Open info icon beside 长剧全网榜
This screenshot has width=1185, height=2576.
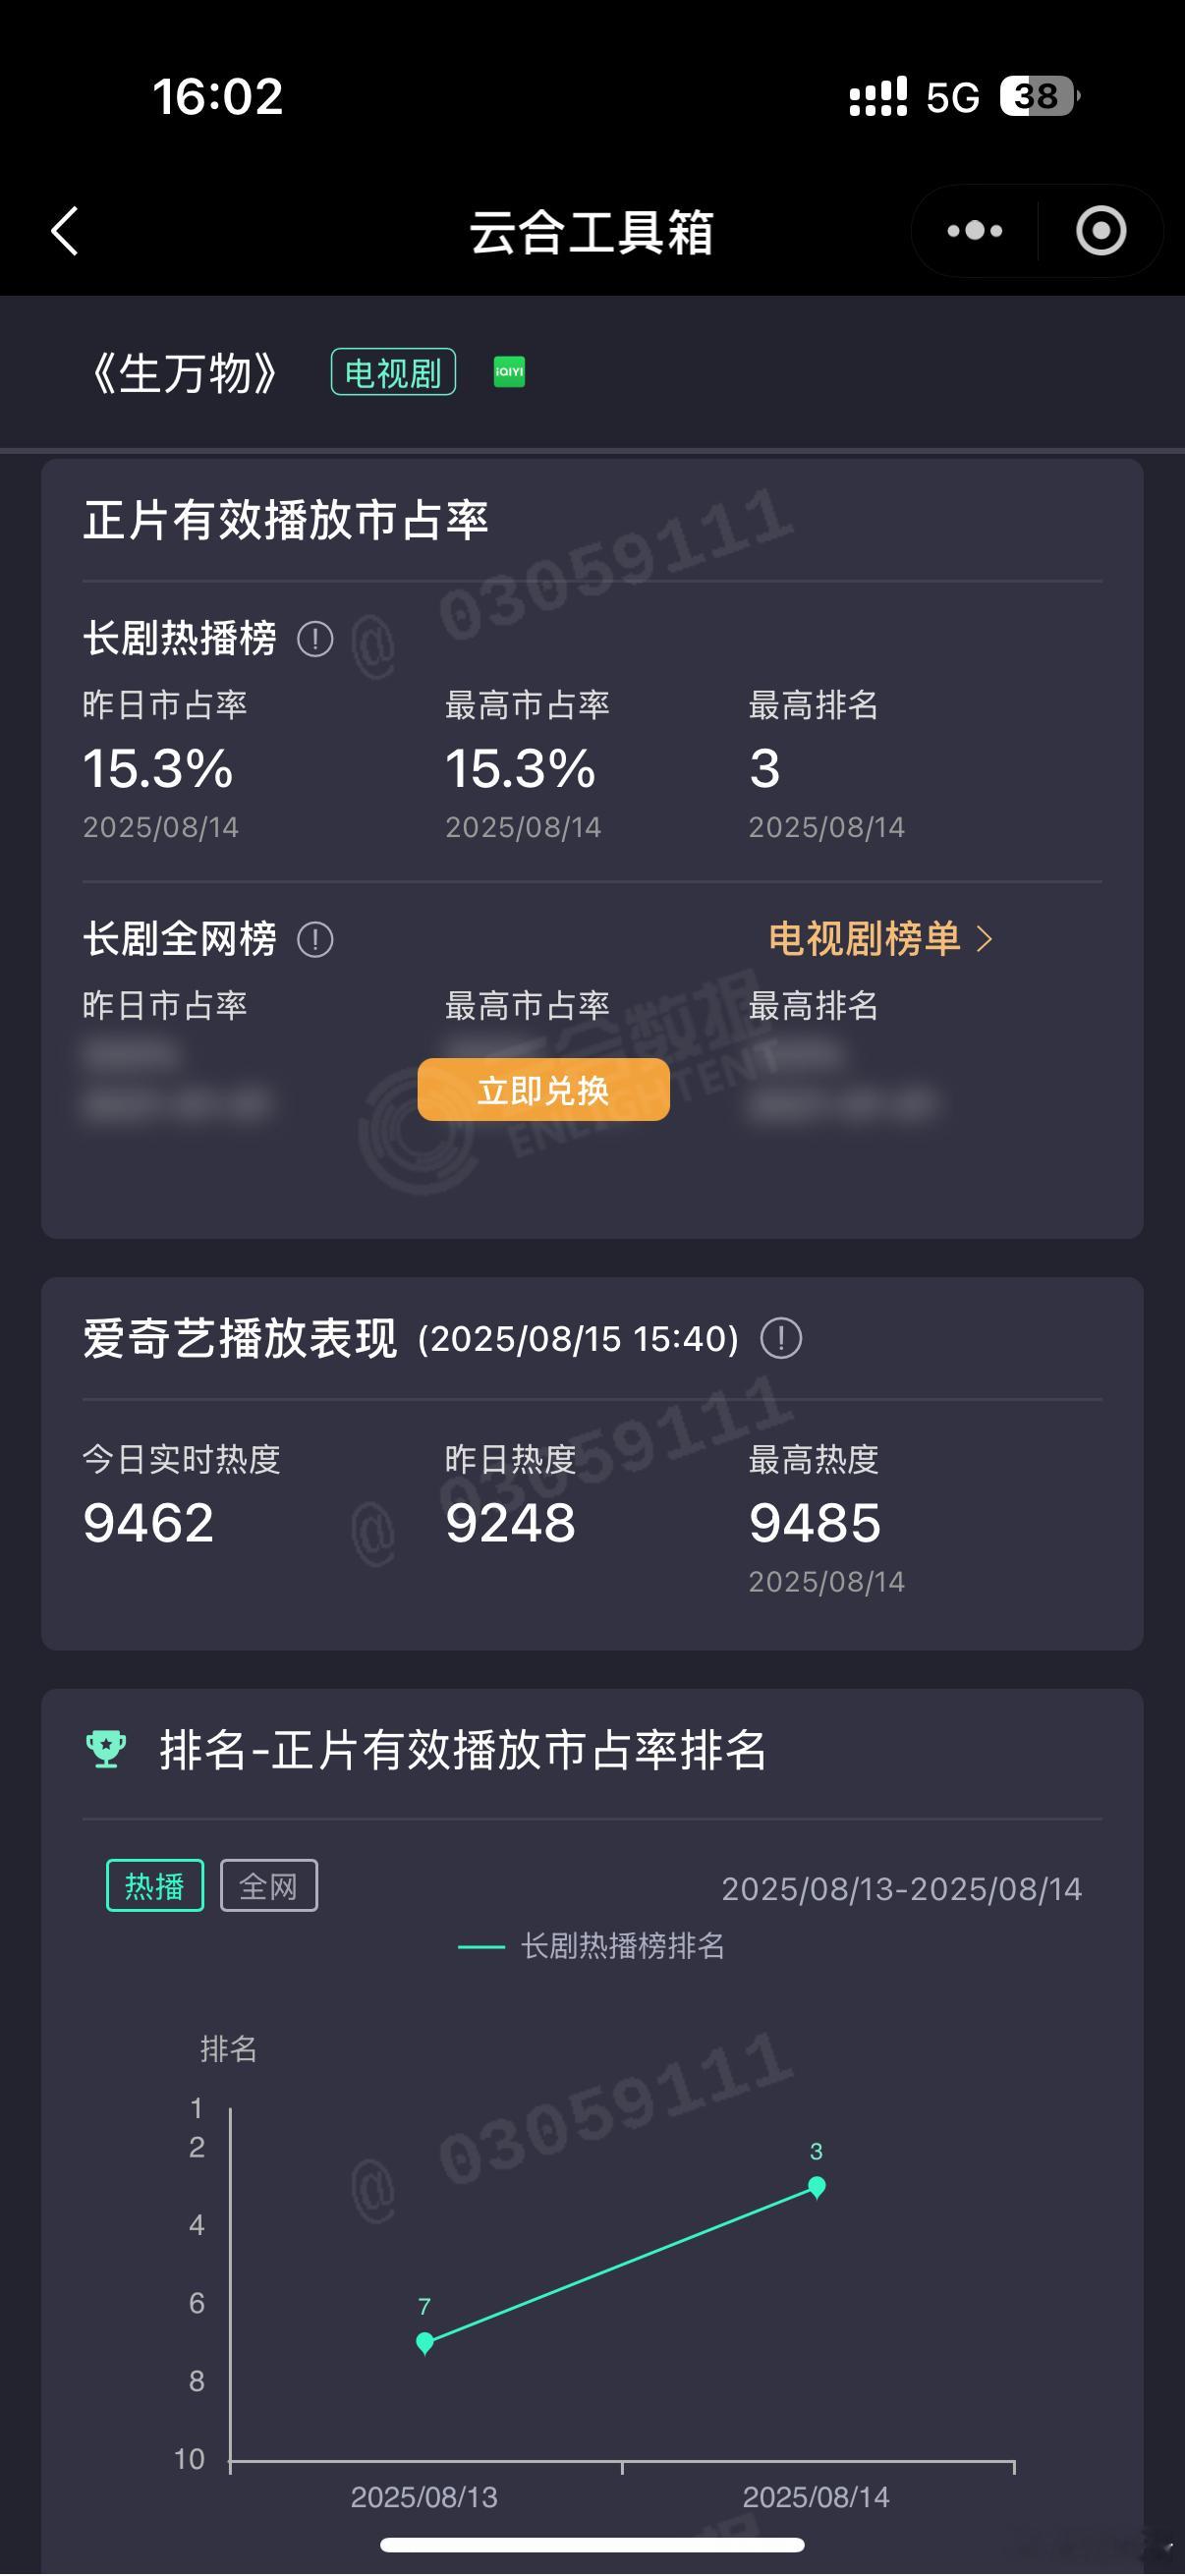click(315, 939)
